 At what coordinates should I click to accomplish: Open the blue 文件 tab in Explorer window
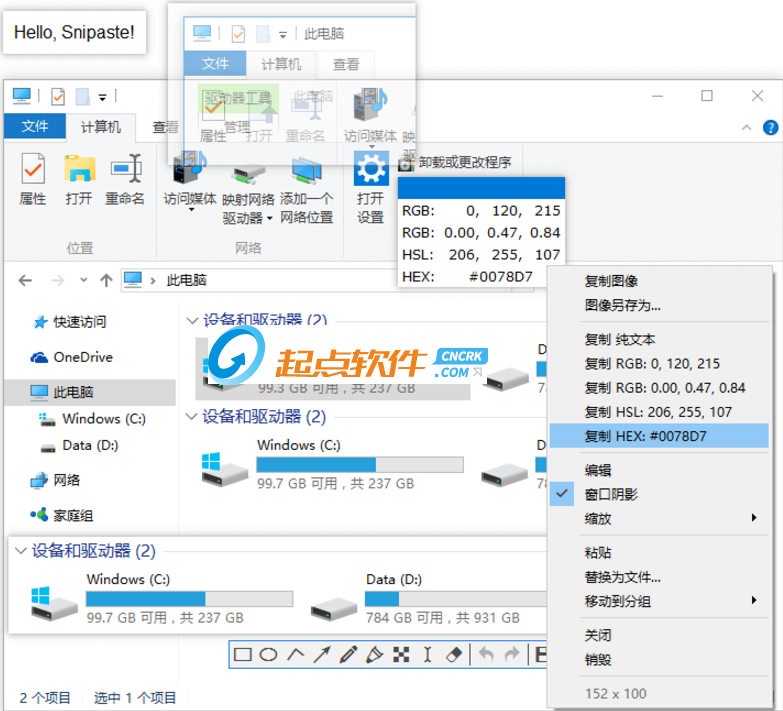click(x=35, y=126)
